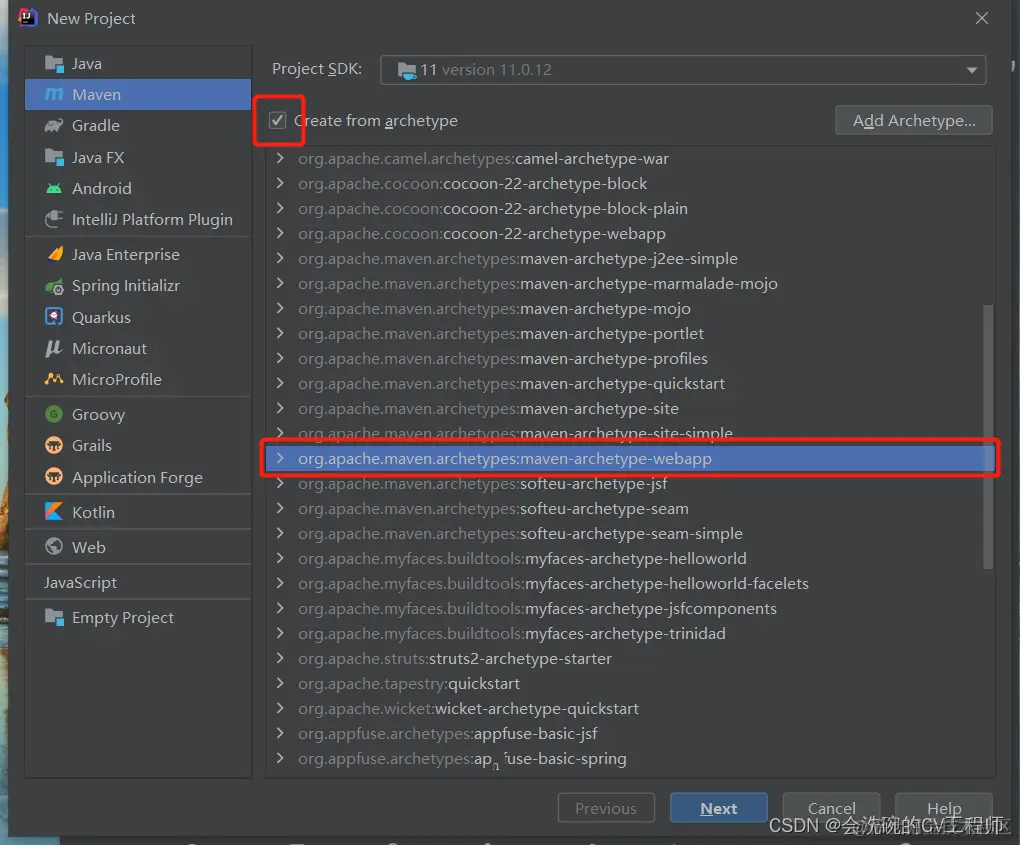
Task: Close the New Project dialog
Action: (x=982, y=18)
